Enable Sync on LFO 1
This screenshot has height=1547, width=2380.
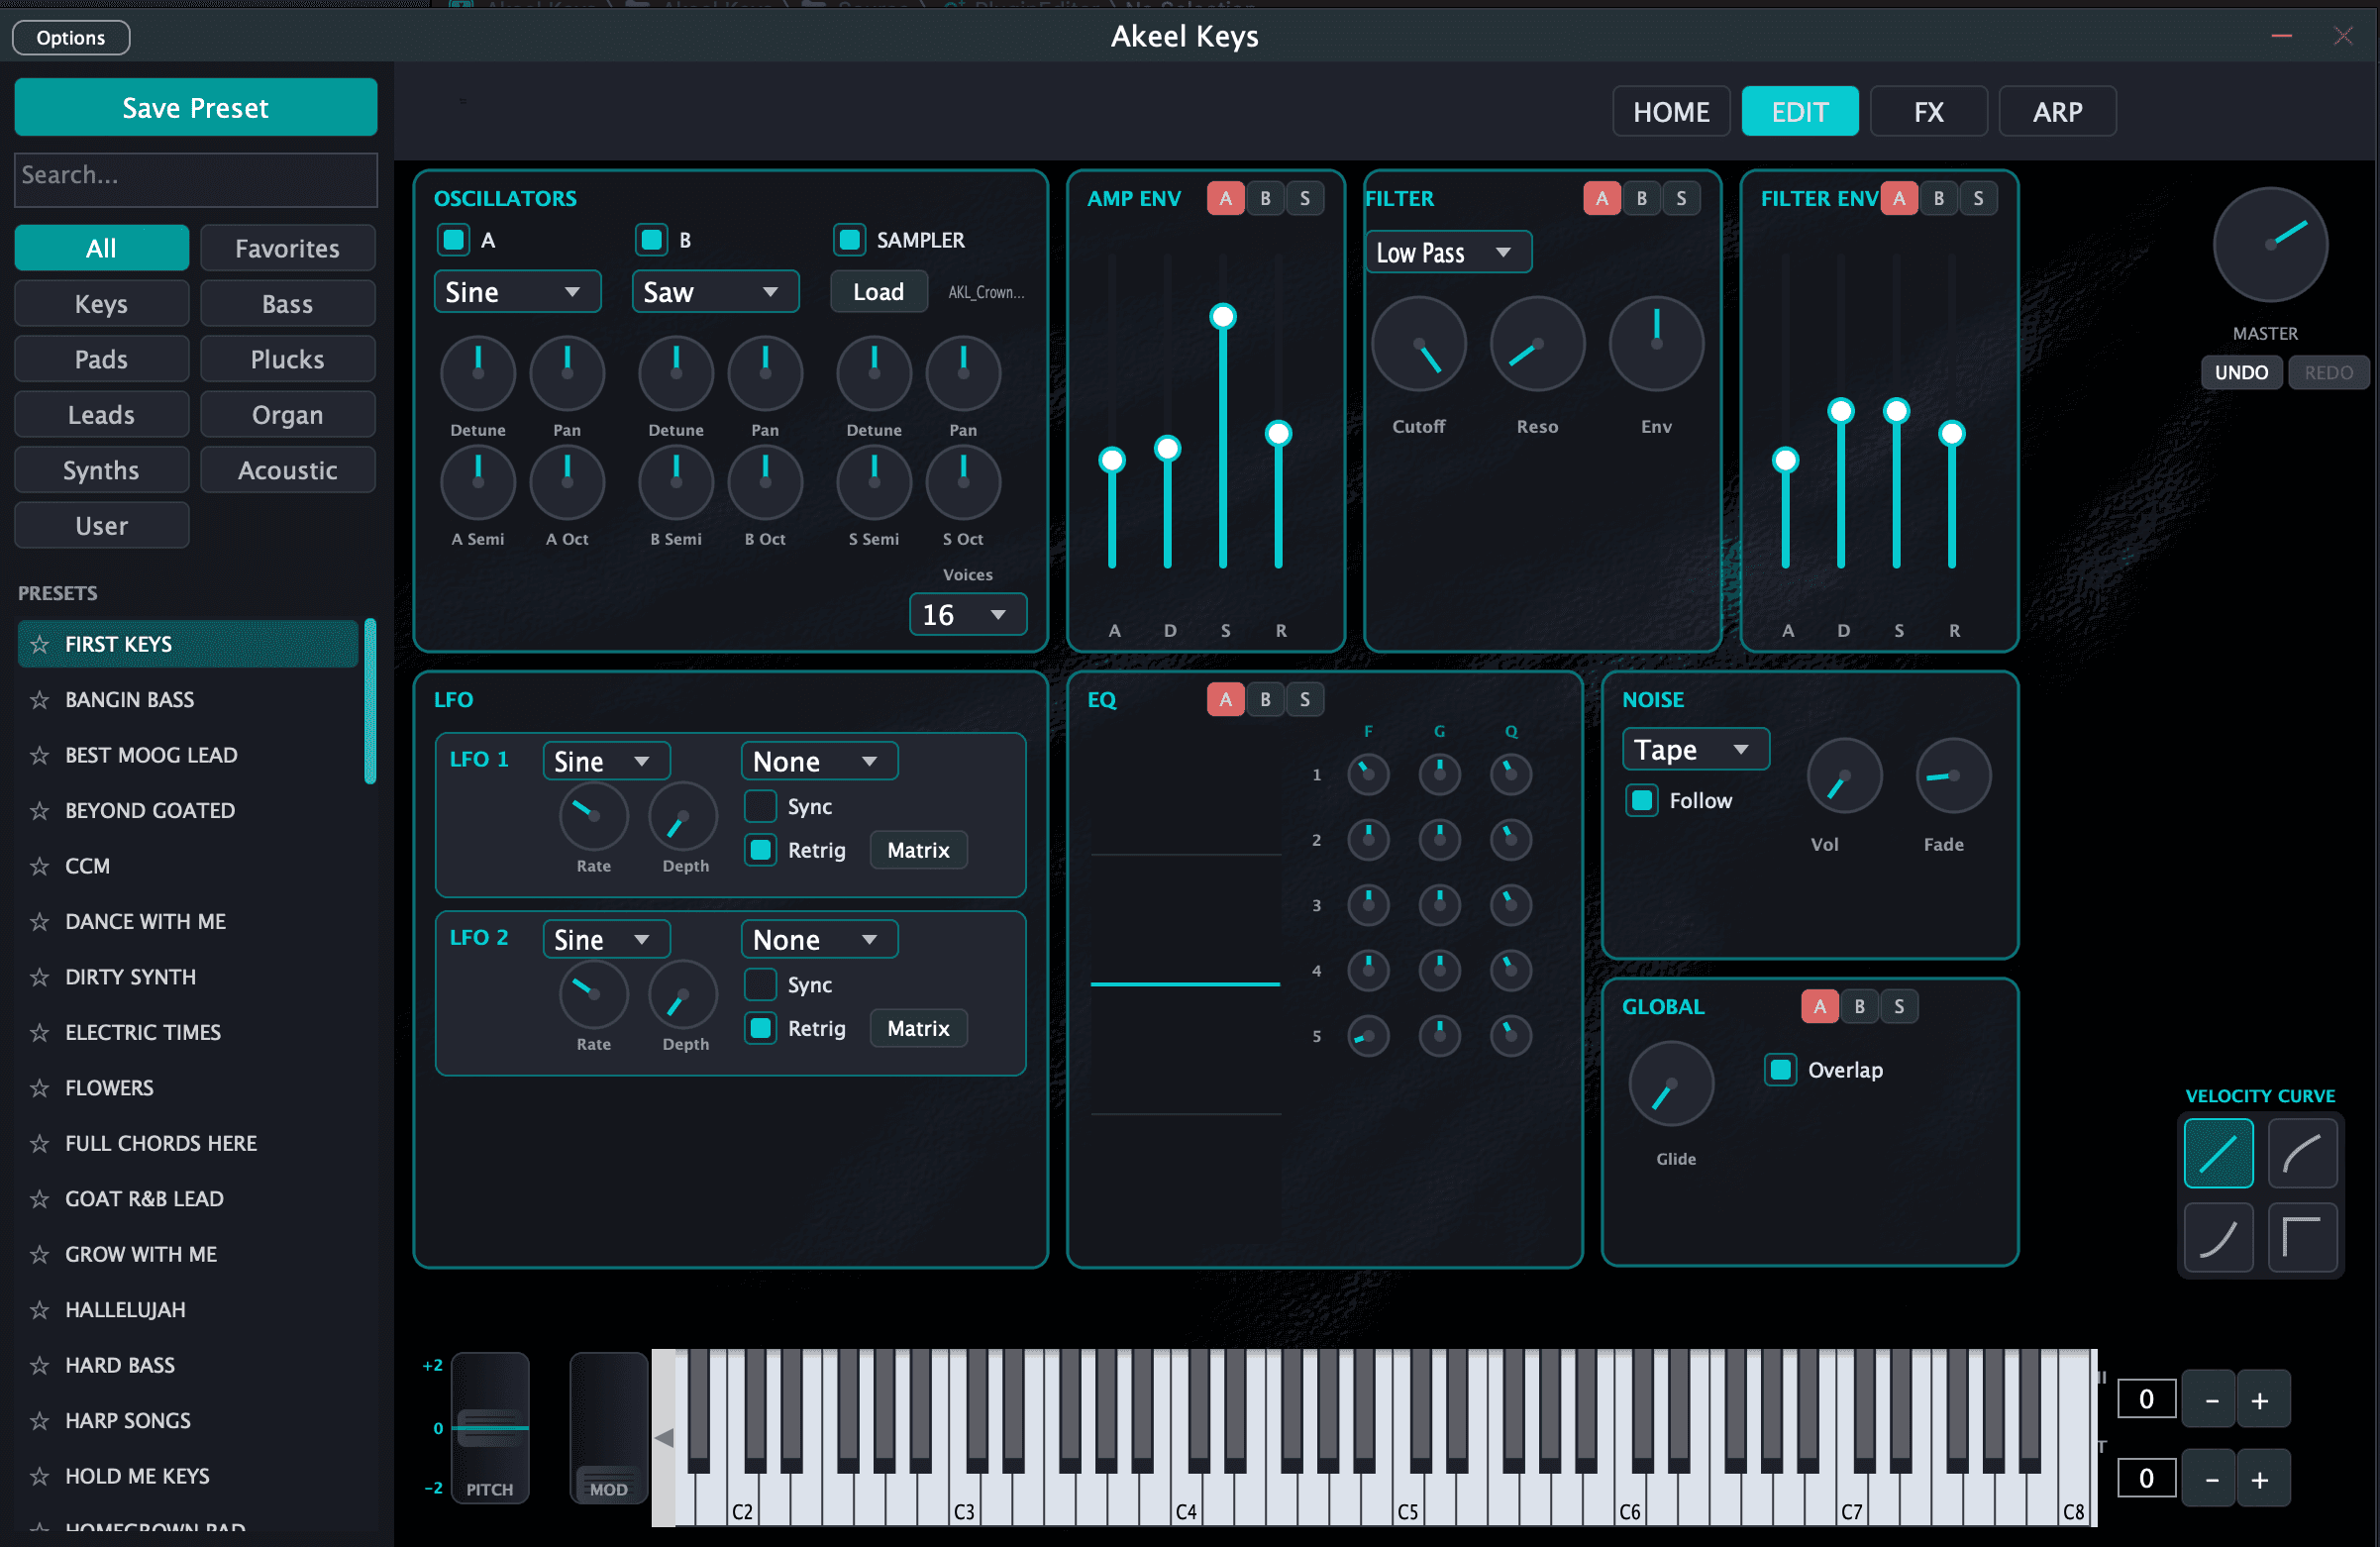[x=761, y=806]
